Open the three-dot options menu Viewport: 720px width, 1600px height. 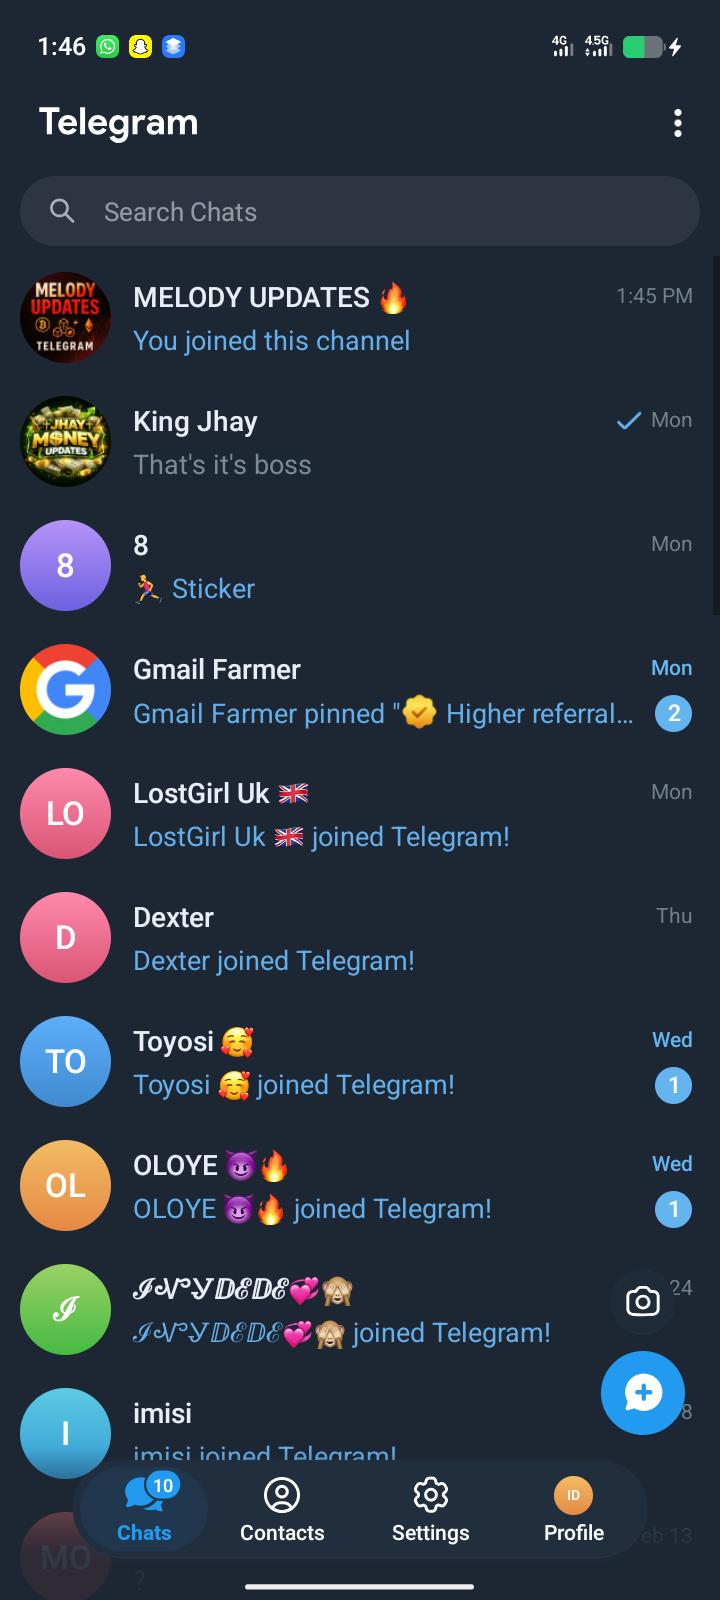678,123
